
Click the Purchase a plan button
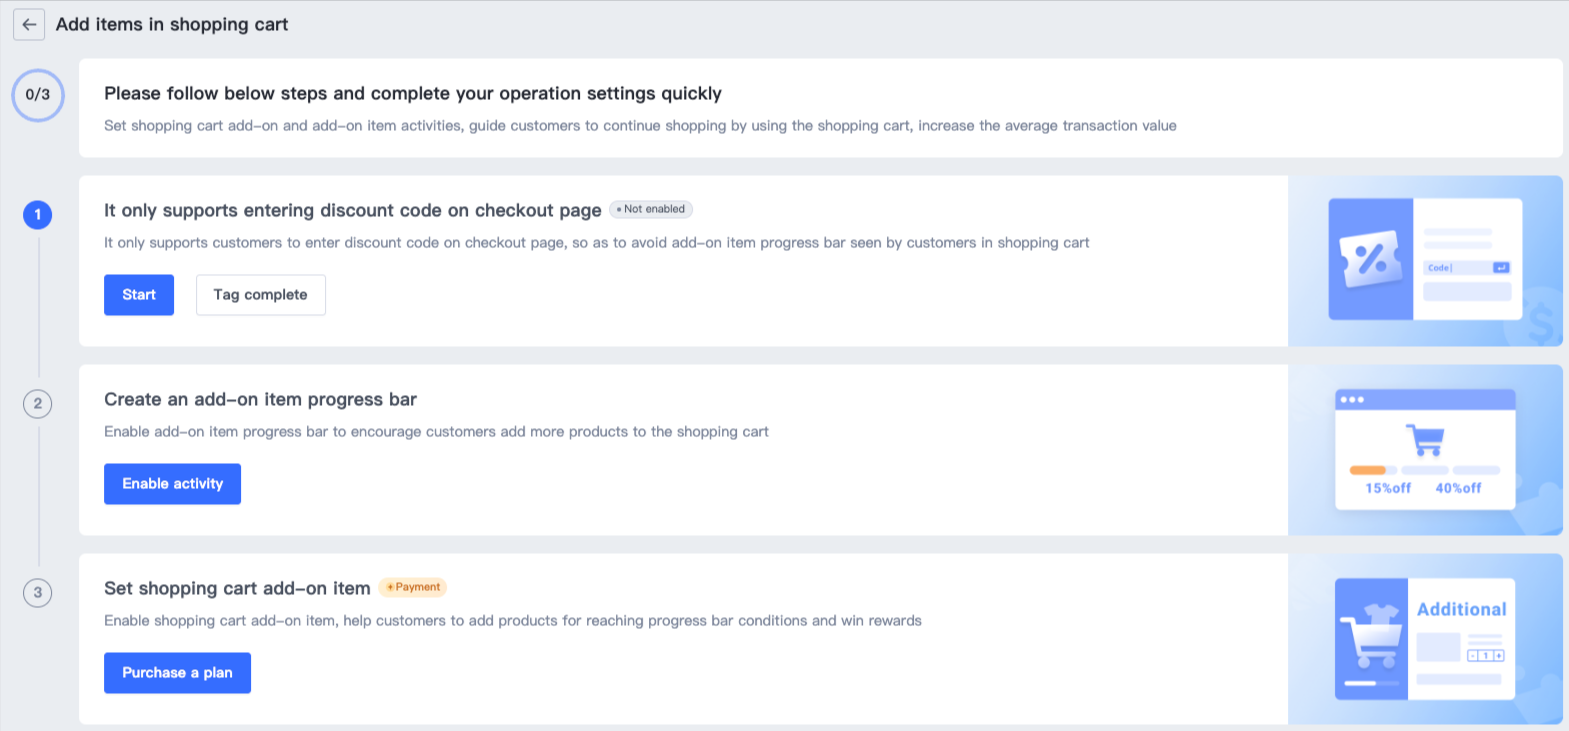(x=177, y=673)
